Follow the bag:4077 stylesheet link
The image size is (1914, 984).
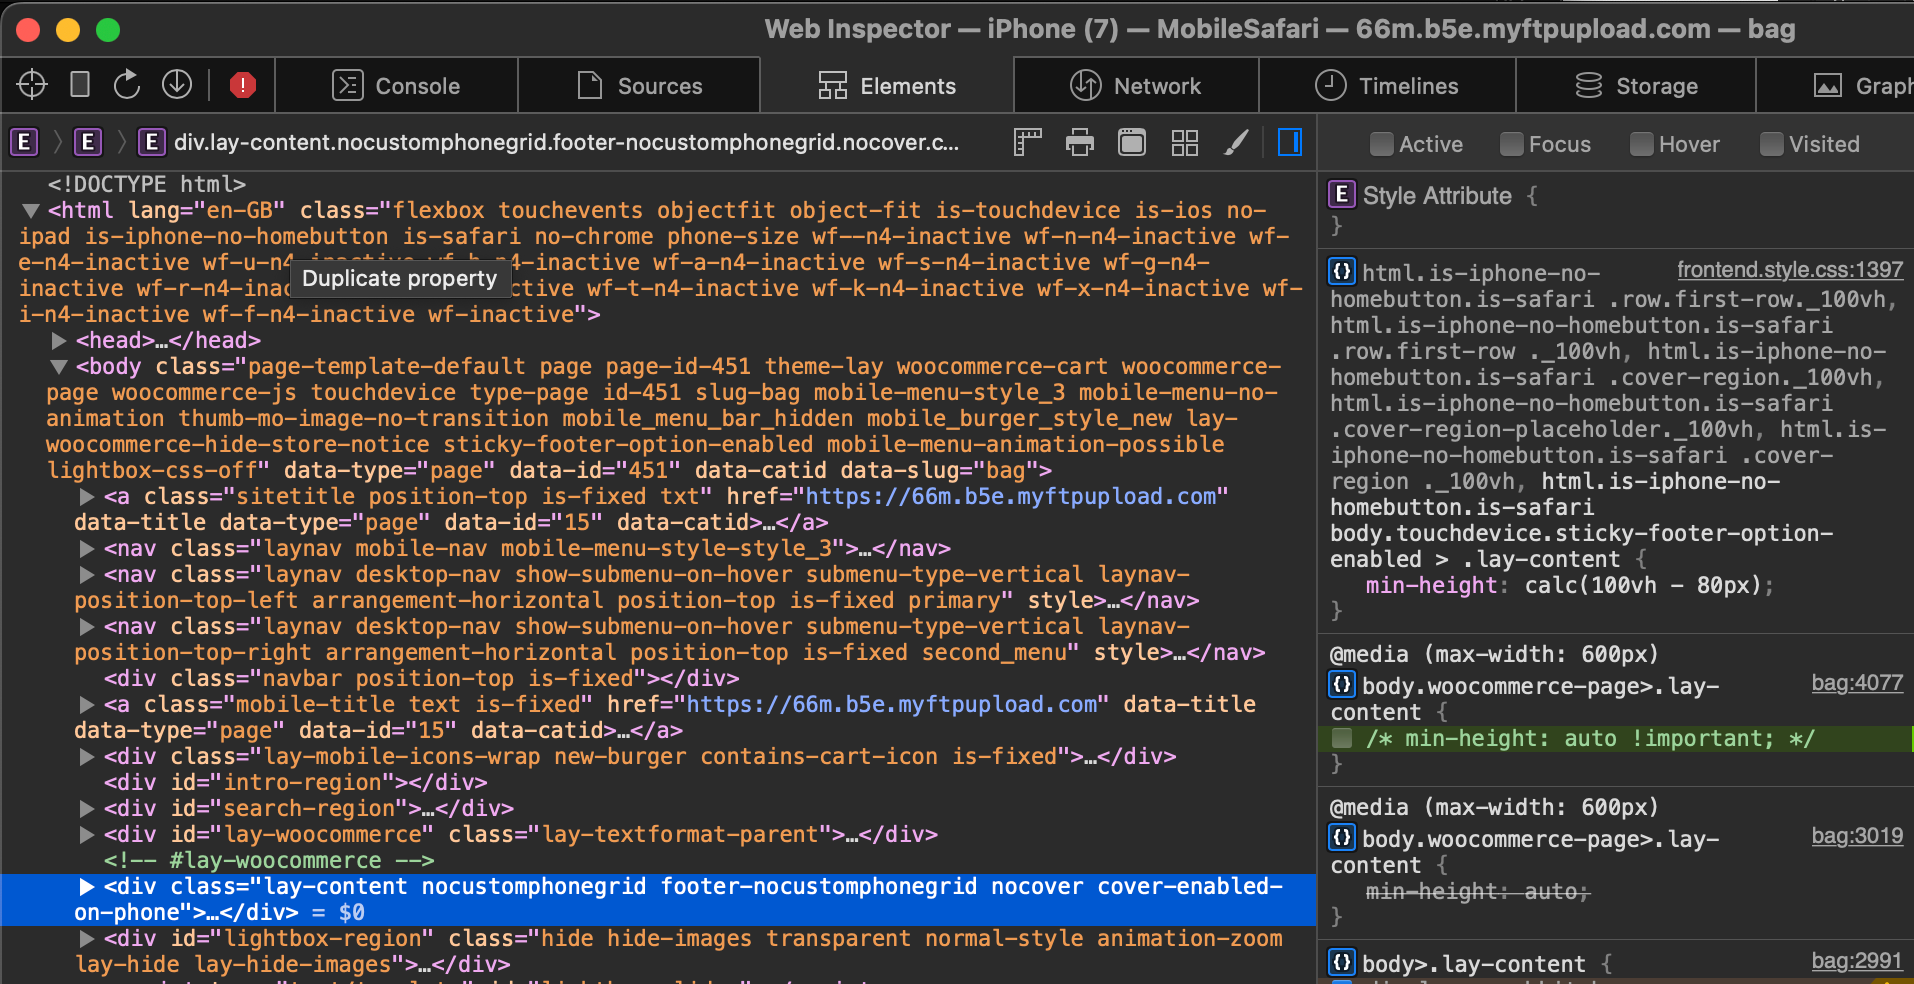coord(1857,683)
